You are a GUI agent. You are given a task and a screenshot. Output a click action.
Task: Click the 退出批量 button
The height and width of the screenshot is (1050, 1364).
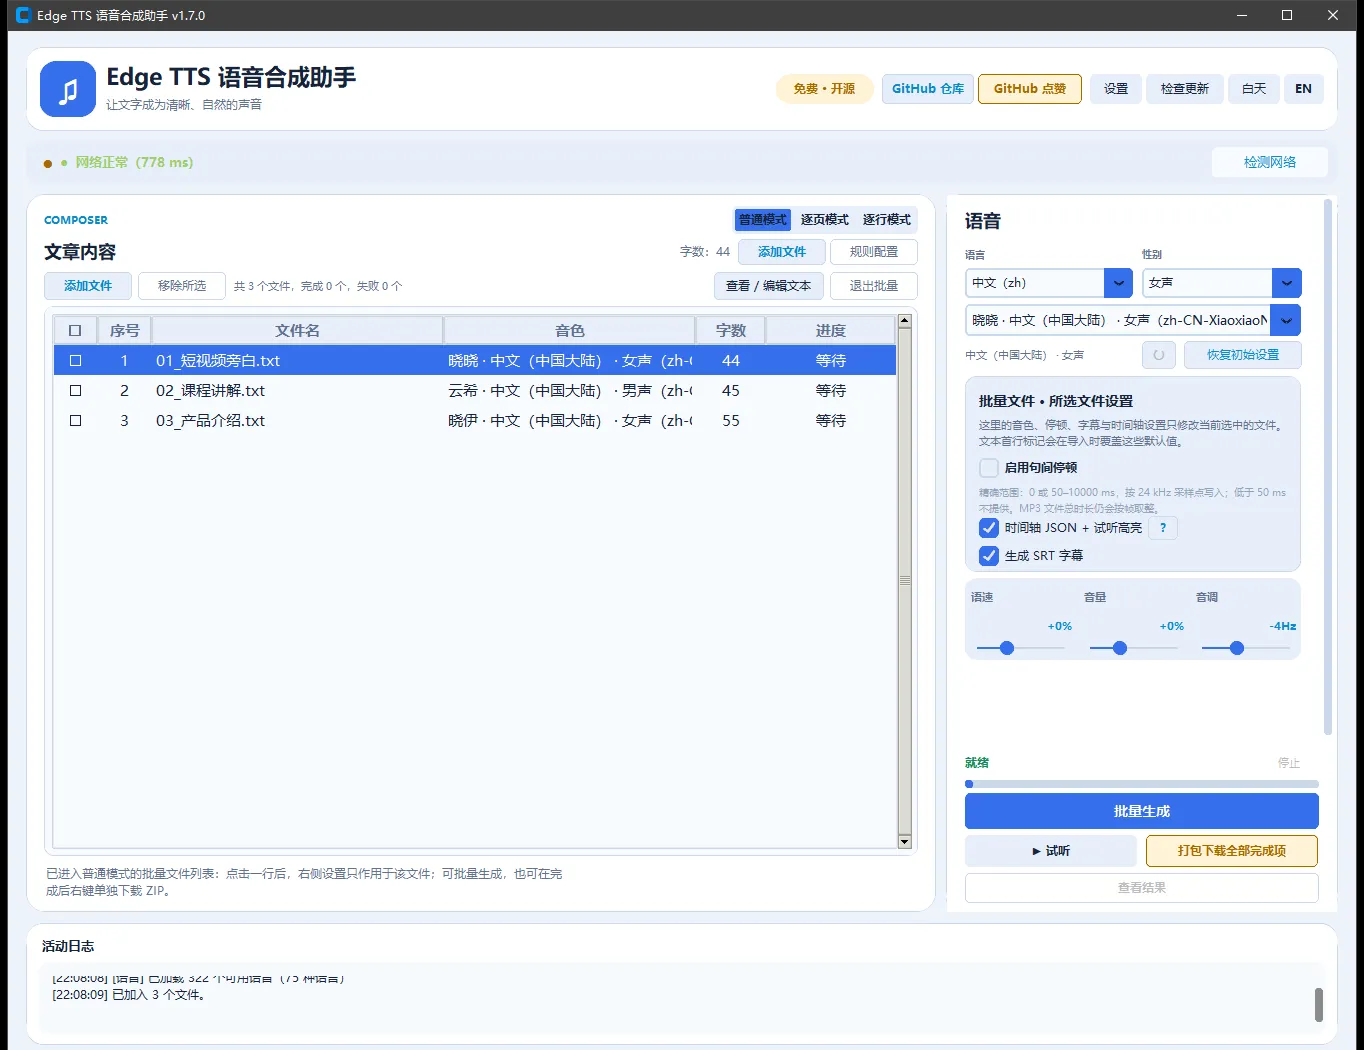point(874,286)
